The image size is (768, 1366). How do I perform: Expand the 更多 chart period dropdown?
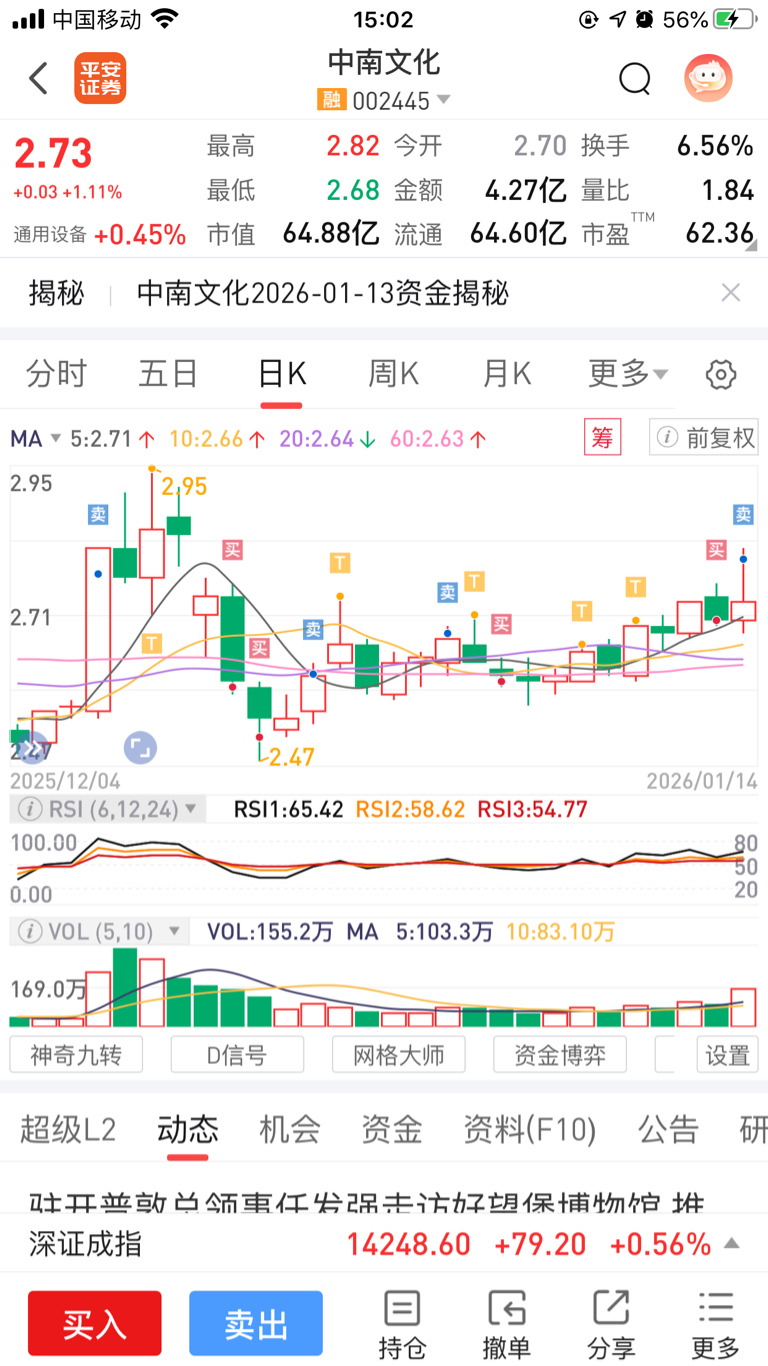pyautogui.click(x=628, y=374)
